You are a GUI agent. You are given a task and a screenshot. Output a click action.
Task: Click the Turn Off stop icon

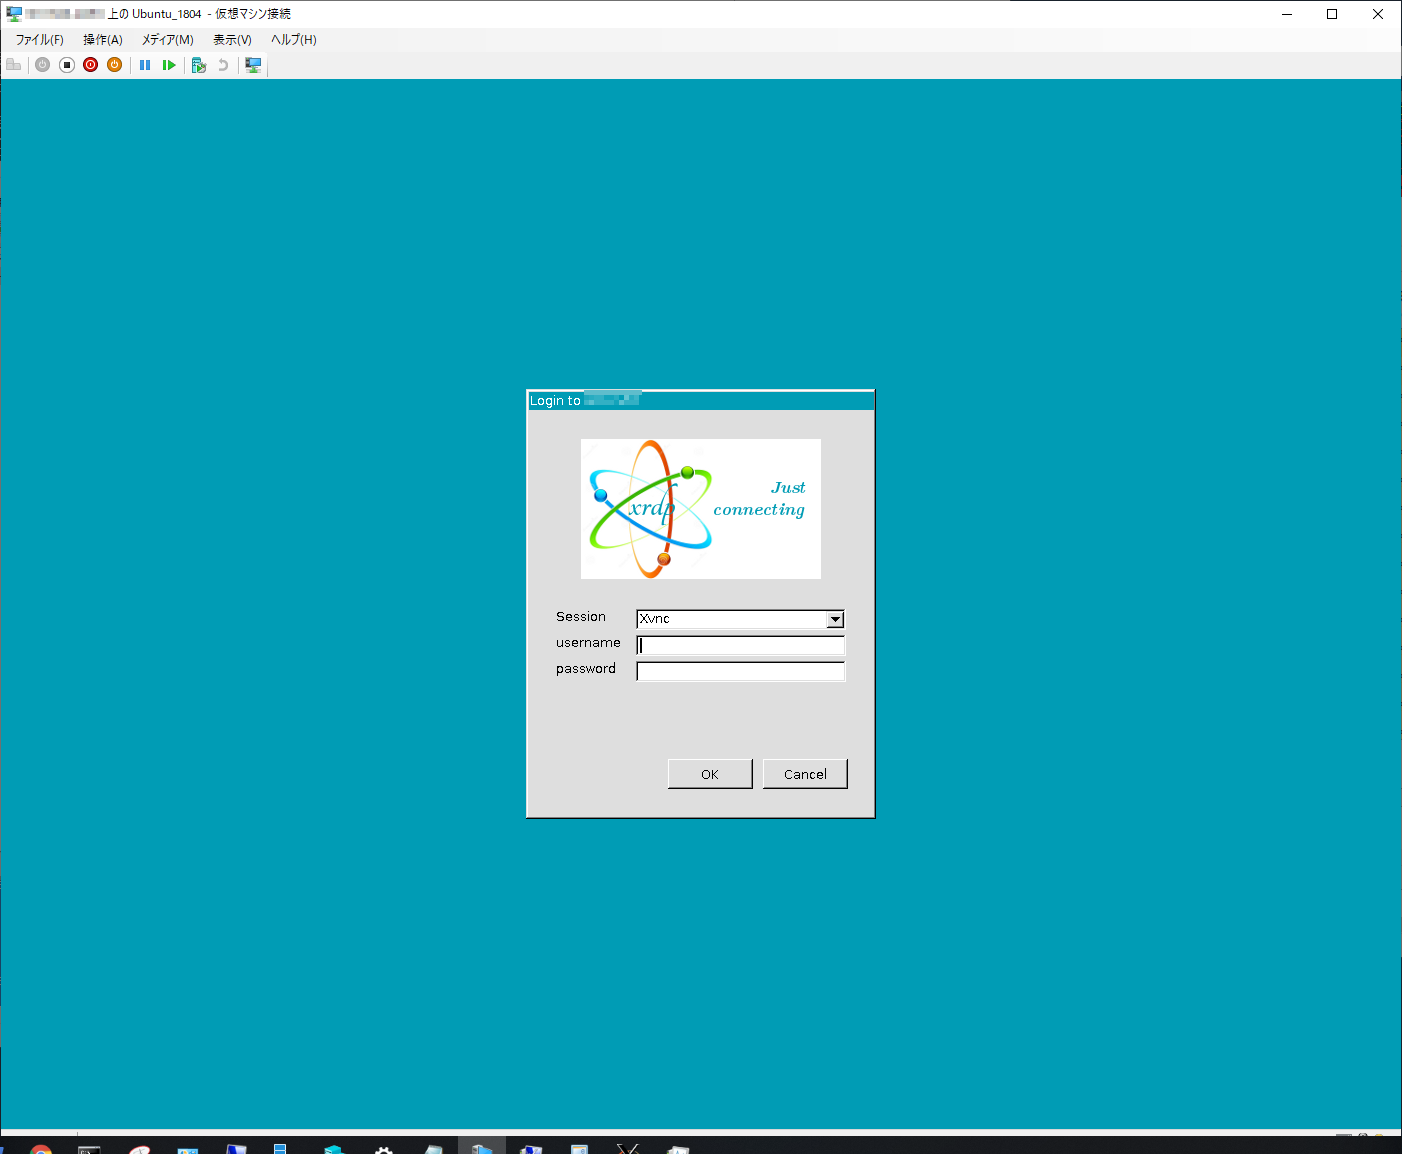click(x=67, y=65)
